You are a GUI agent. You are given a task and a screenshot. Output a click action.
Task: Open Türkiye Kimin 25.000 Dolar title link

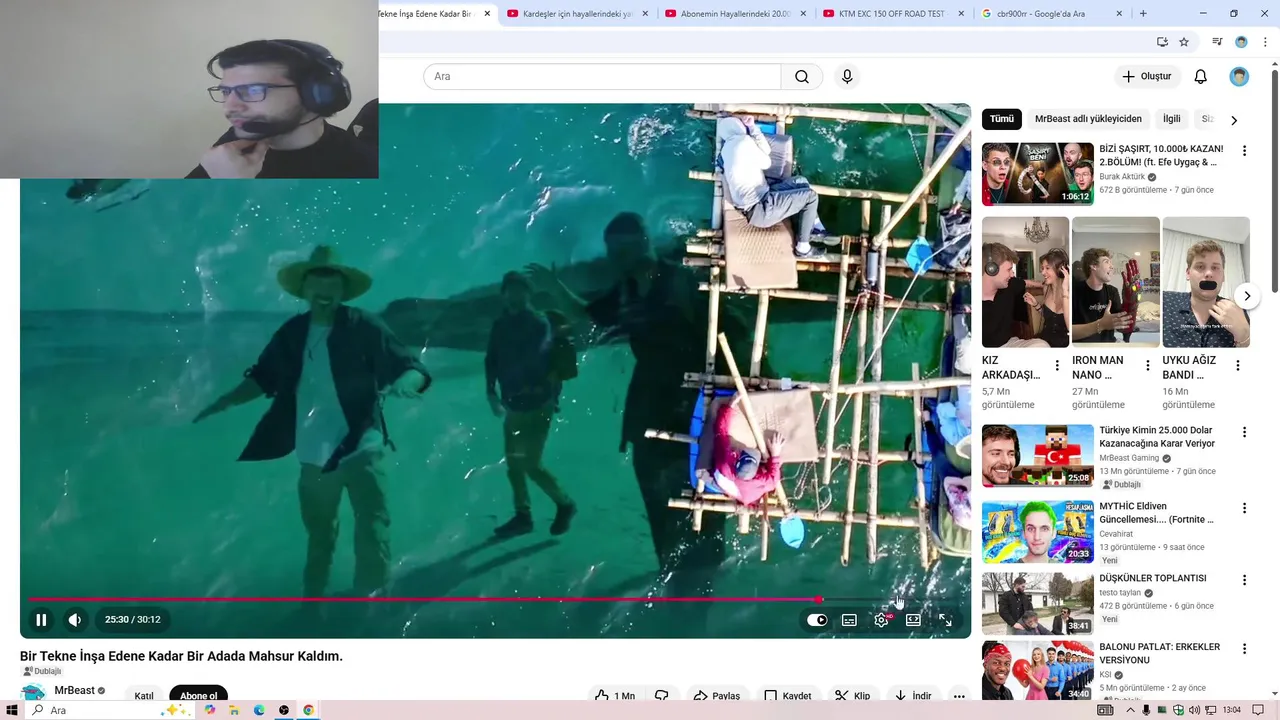tap(1157, 437)
